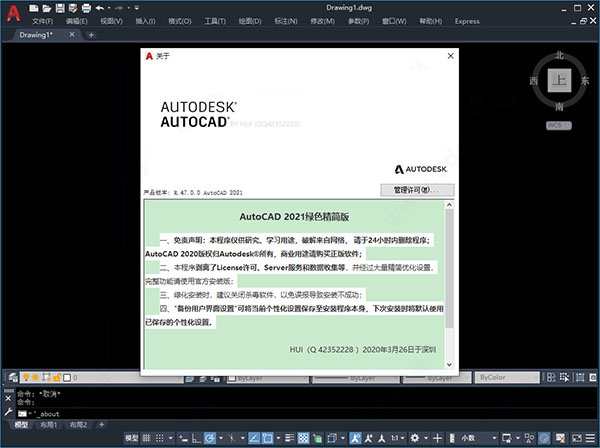600x448 pixels.
Task: Open the 视图(V) menu
Action: pos(111,21)
